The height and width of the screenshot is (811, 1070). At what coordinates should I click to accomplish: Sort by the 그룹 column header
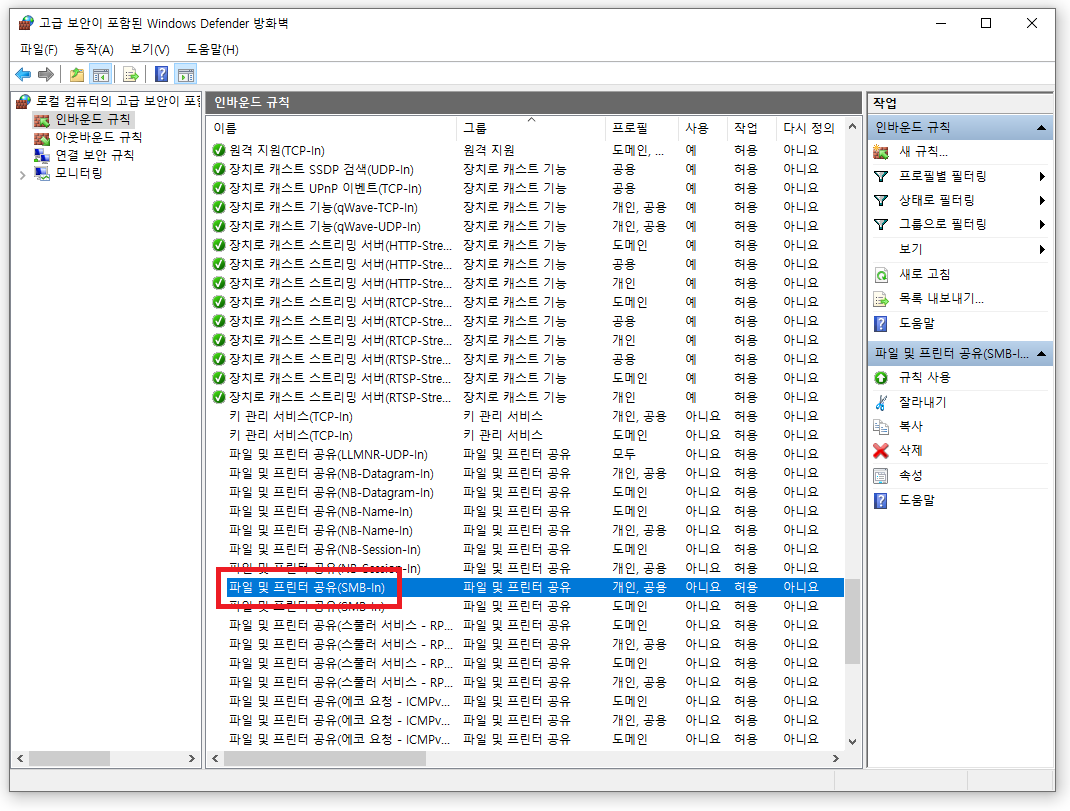pyautogui.click(x=531, y=128)
